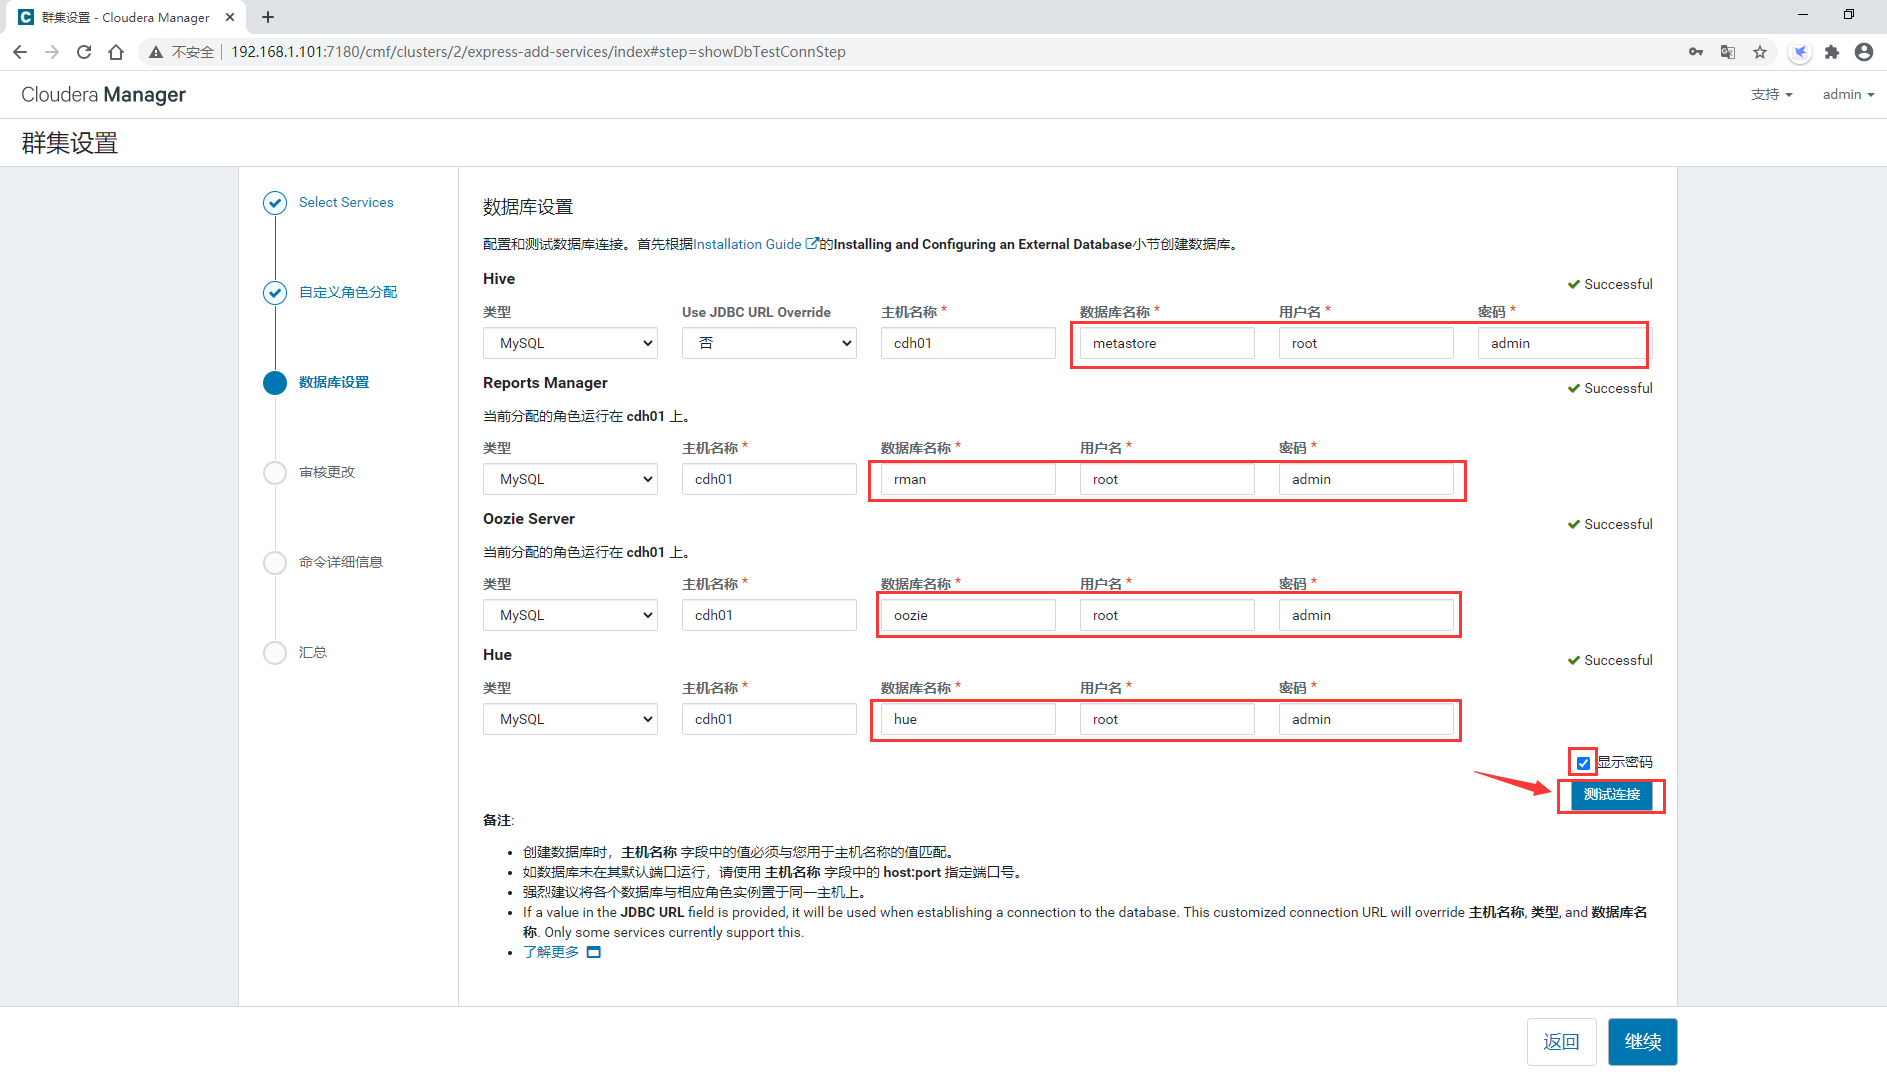Select the Cloudera Manager browser tab

point(125,17)
